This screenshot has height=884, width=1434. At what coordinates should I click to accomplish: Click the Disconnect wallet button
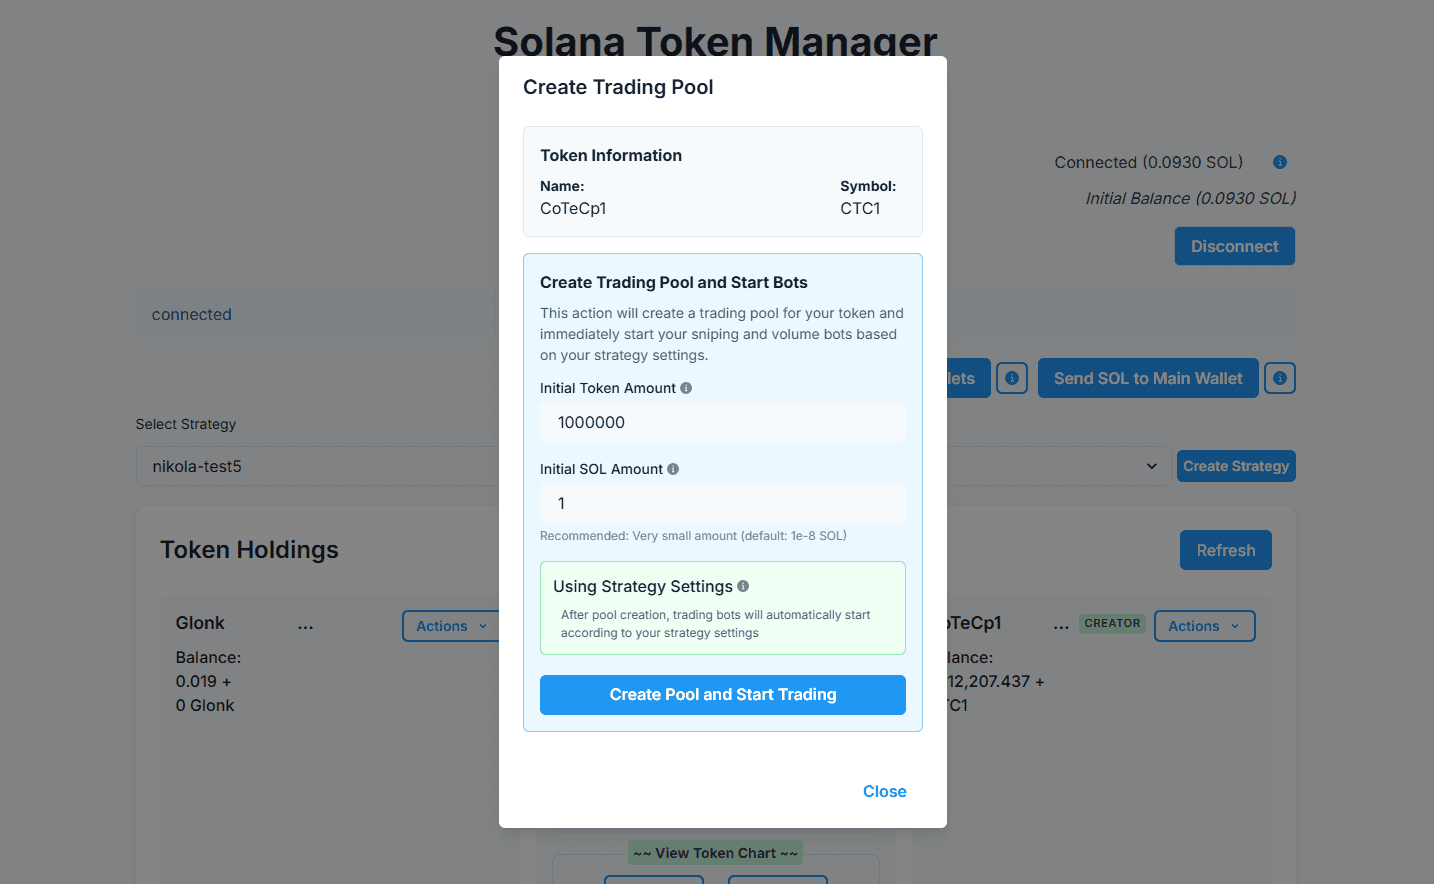coord(1234,246)
